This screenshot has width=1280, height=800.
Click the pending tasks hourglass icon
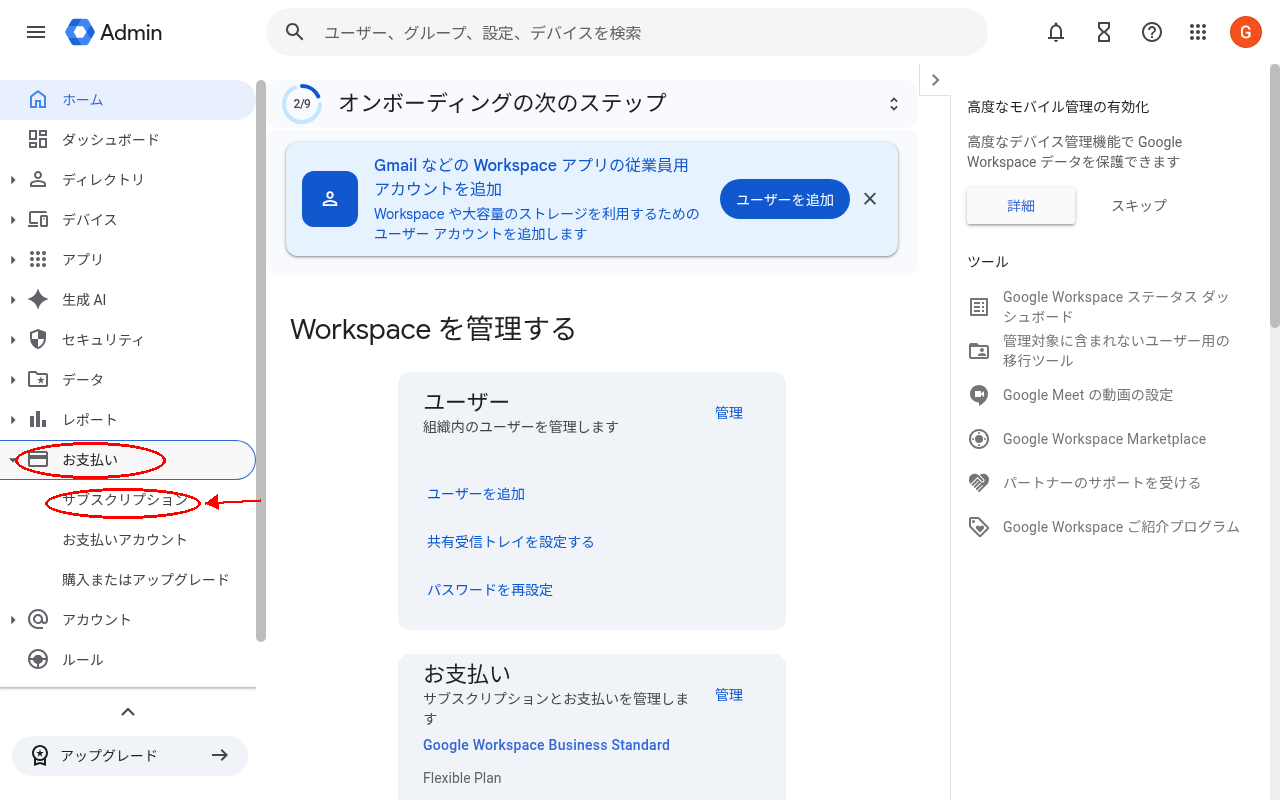point(1103,32)
